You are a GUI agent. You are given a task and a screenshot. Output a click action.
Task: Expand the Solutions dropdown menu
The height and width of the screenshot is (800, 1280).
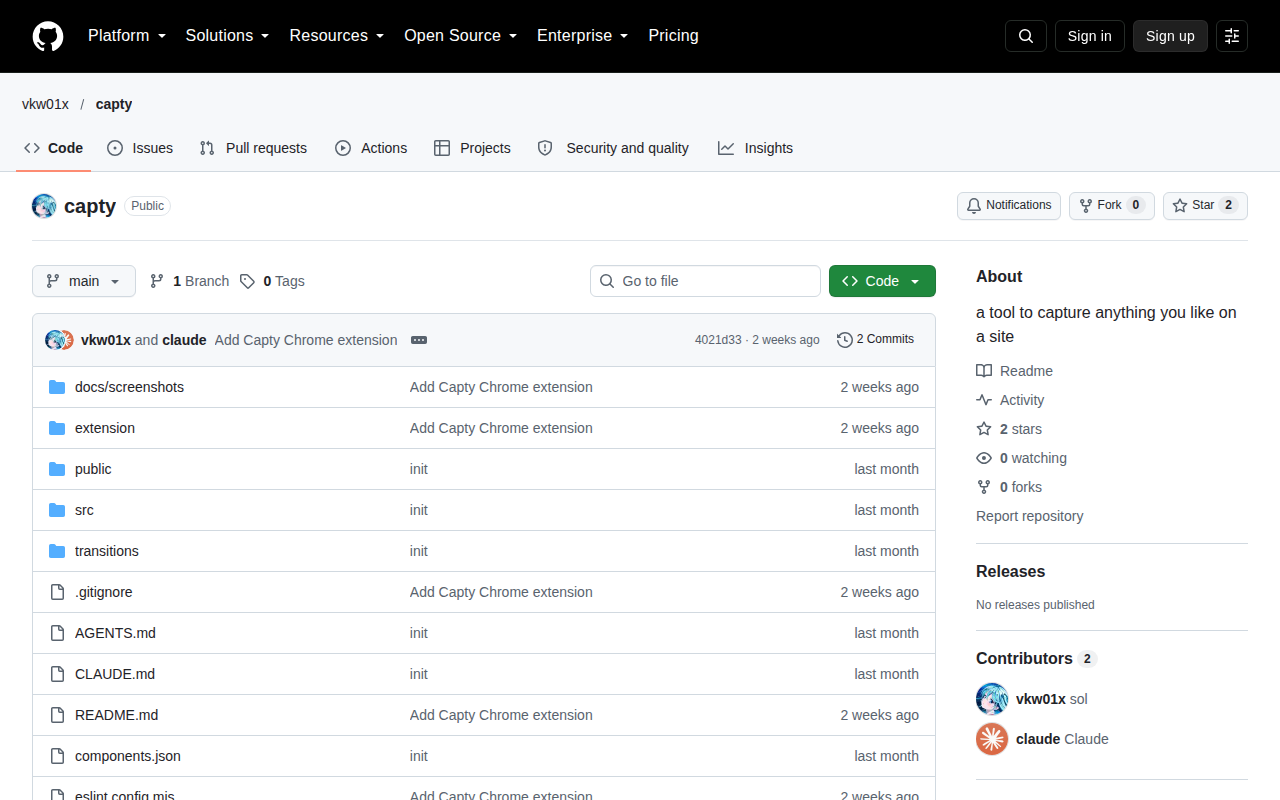click(227, 36)
